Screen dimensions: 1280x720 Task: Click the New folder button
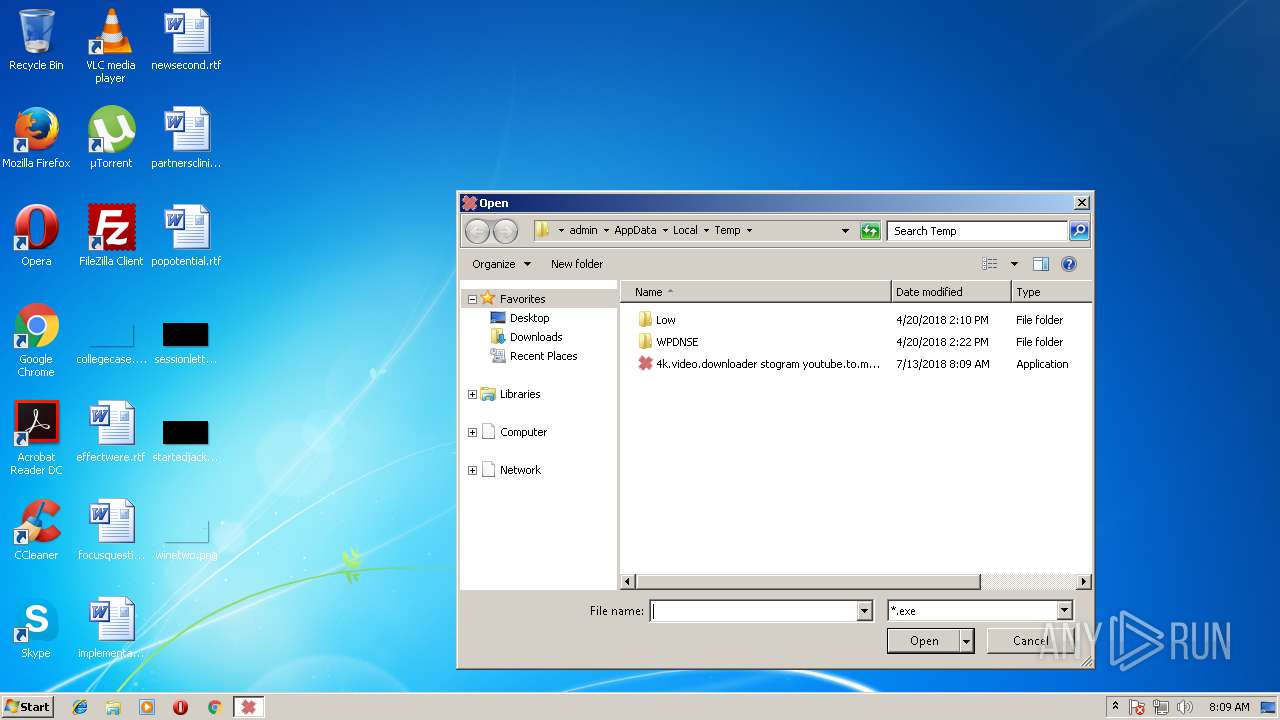[x=577, y=264]
